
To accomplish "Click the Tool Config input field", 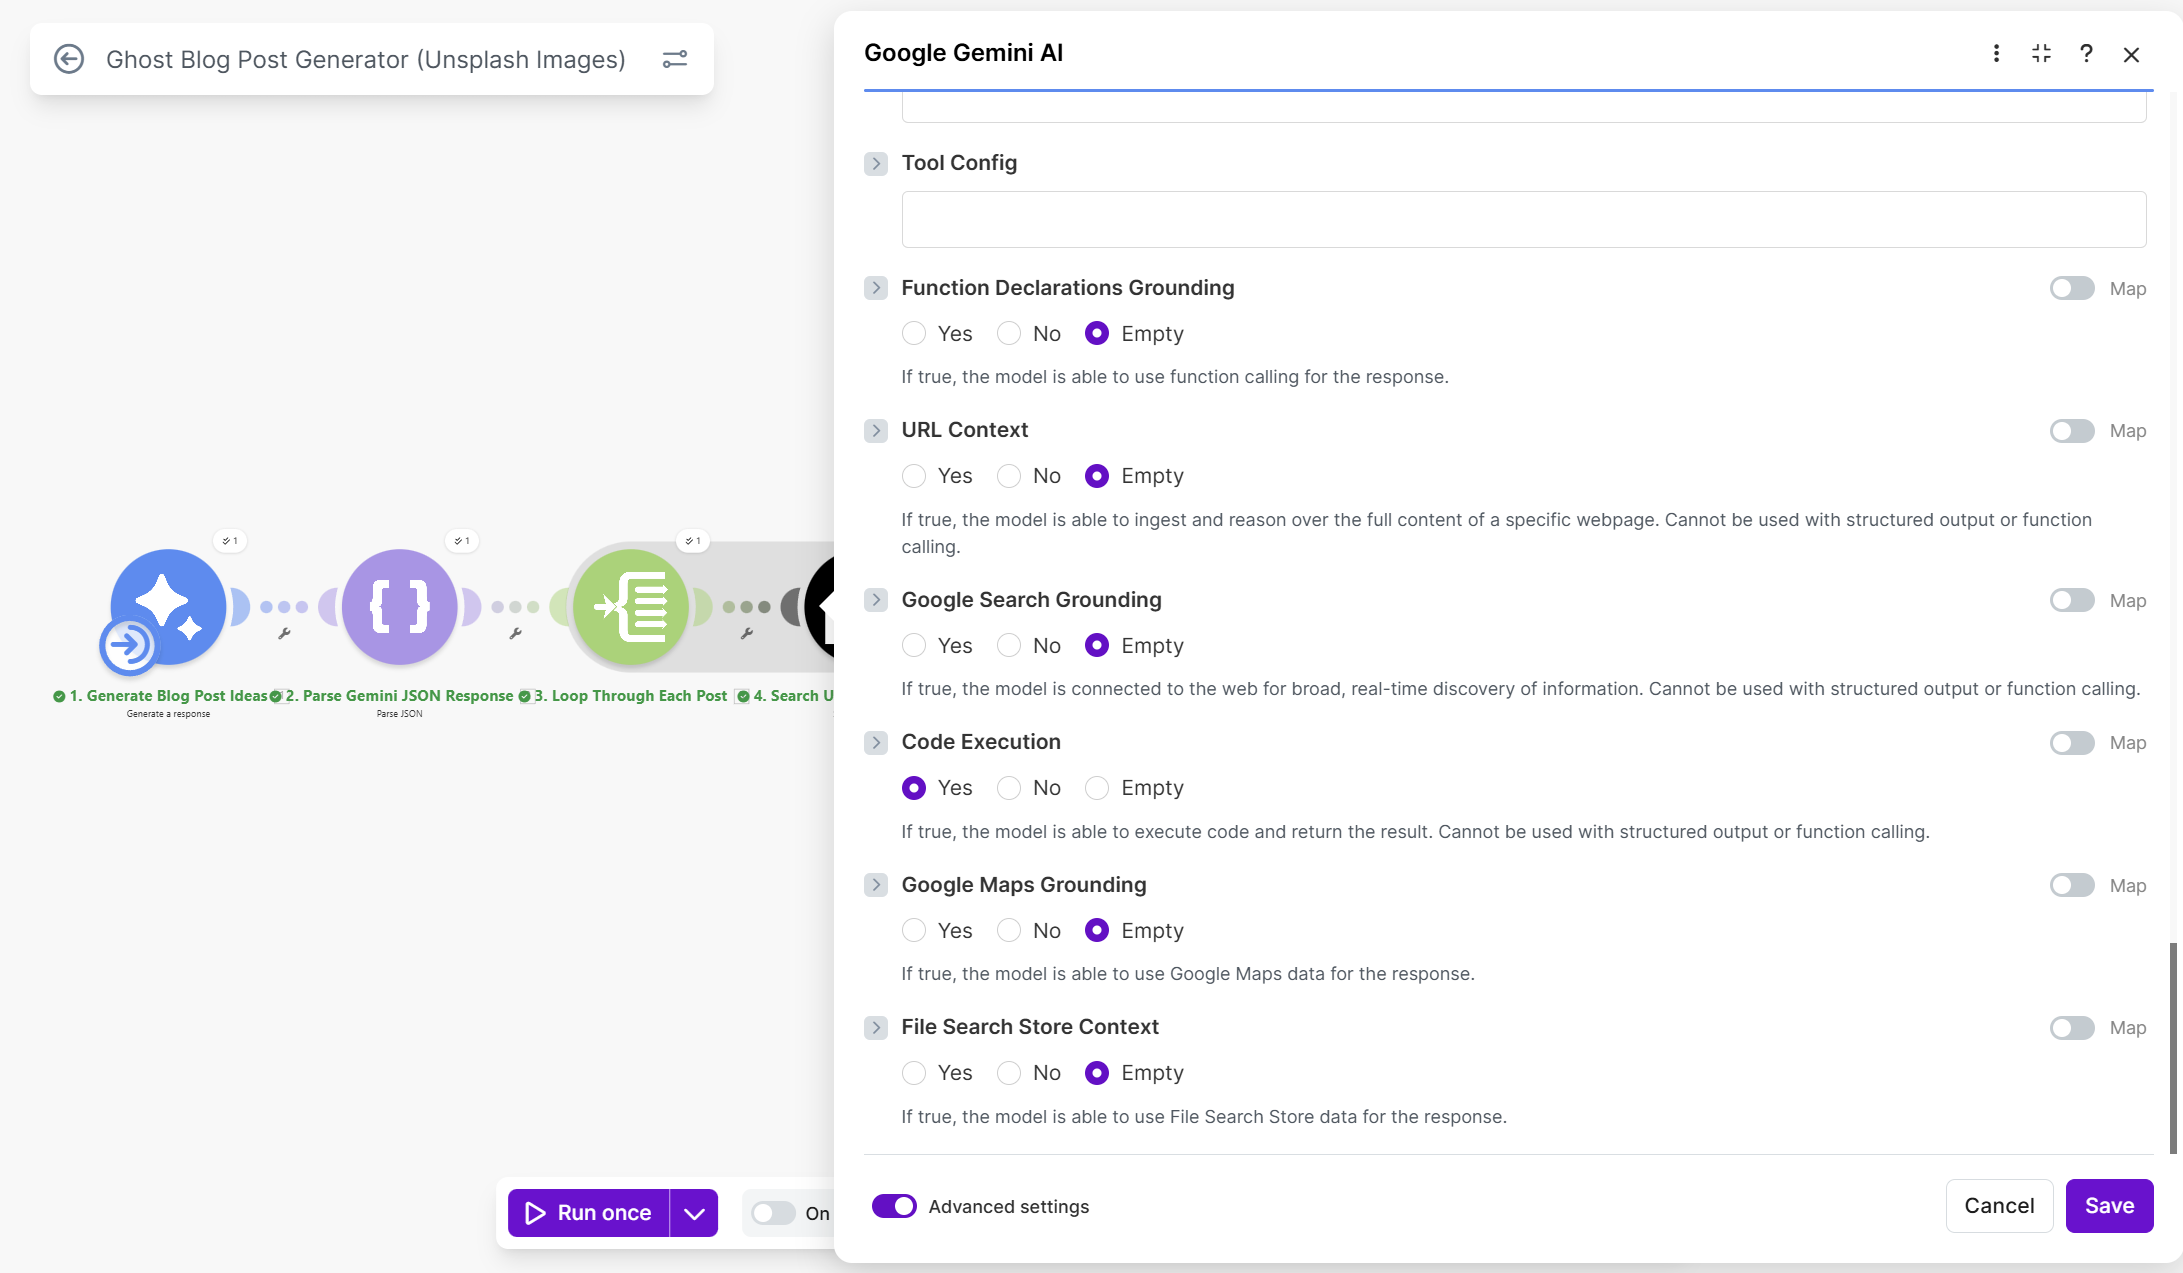I will [1523, 219].
